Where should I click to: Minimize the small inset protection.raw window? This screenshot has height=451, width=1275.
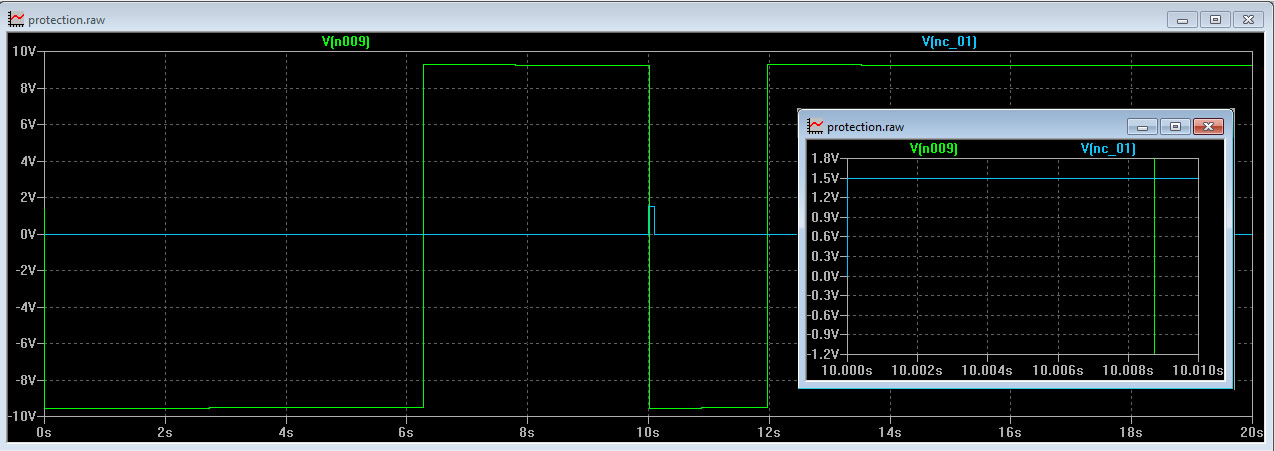pos(1142,126)
